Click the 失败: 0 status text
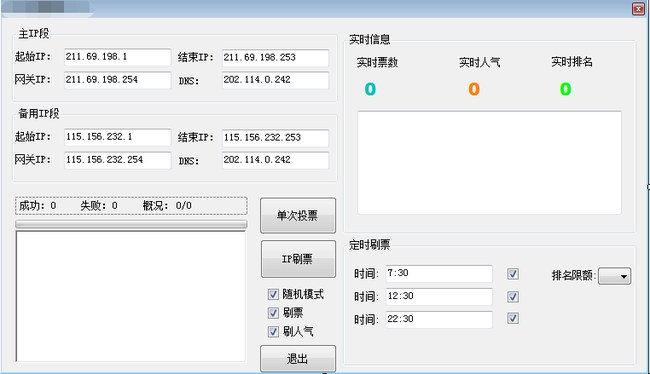650x374 pixels. coord(99,206)
